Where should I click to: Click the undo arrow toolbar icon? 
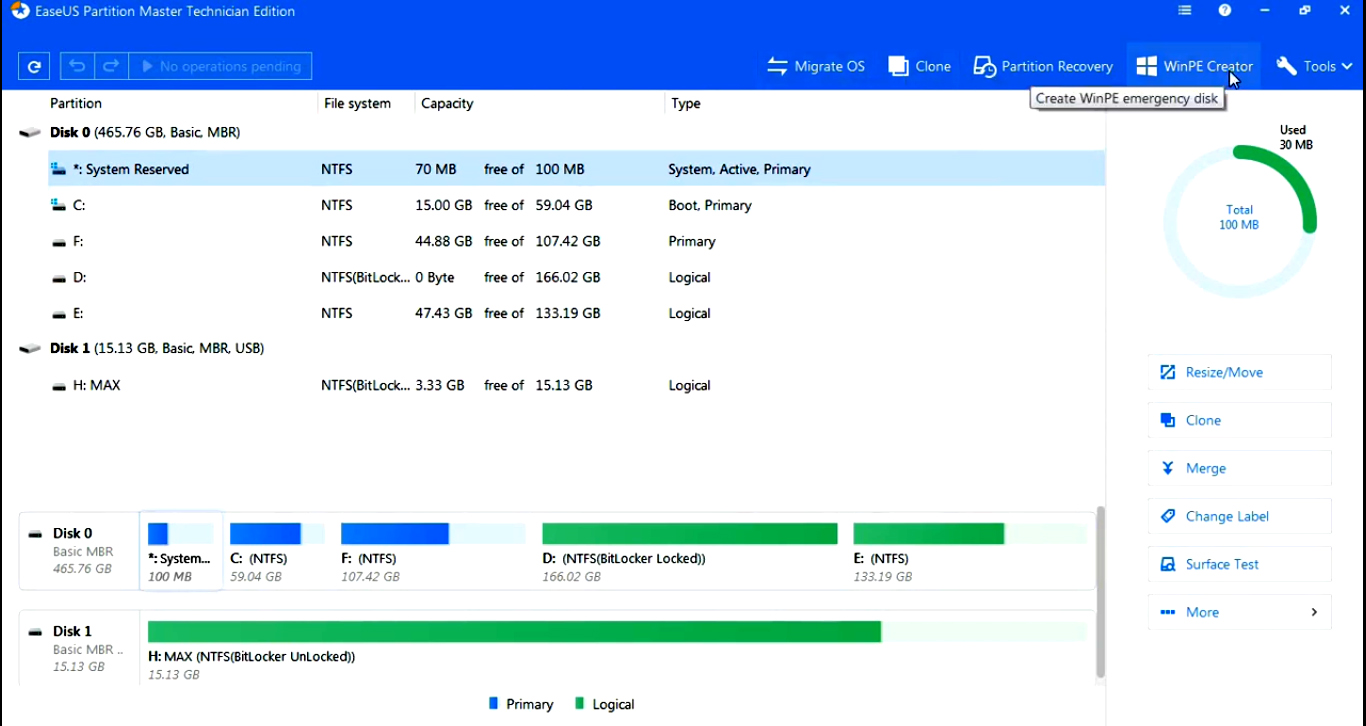click(77, 66)
